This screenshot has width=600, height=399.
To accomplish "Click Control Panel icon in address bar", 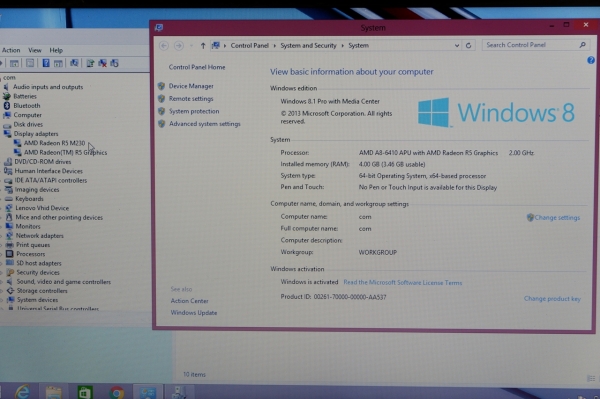I will point(216,46).
